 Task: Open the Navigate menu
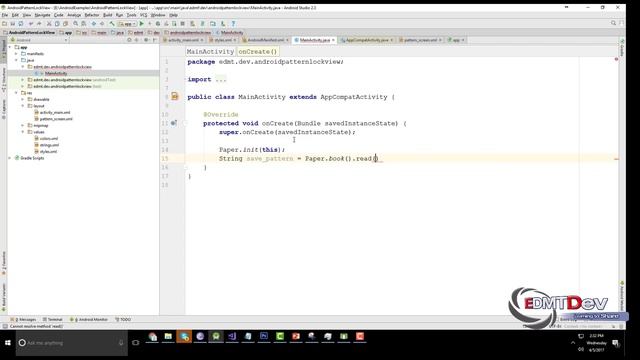(42, 15)
